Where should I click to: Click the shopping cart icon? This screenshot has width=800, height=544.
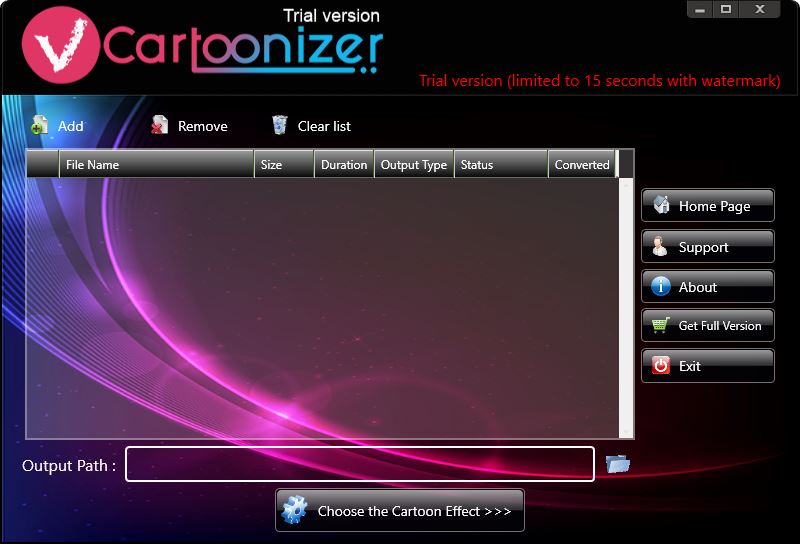pos(661,325)
